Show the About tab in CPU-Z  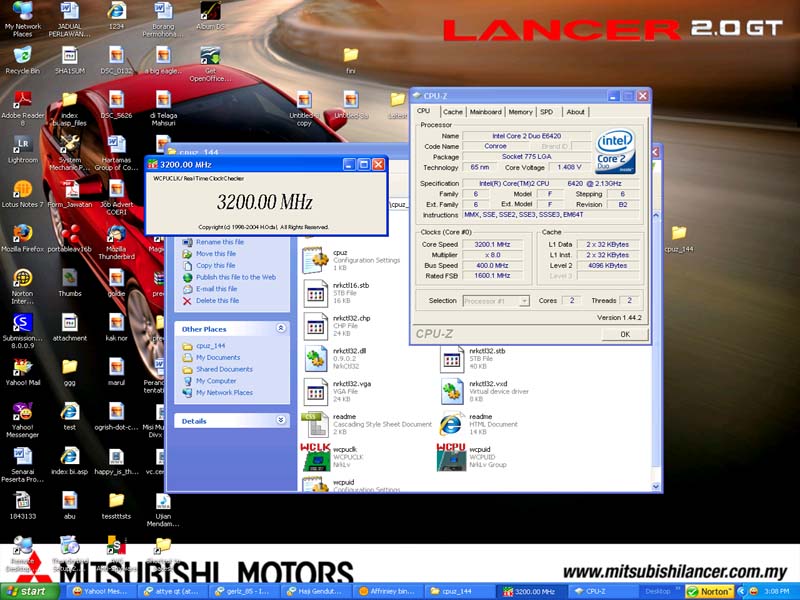[x=576, y=112]
